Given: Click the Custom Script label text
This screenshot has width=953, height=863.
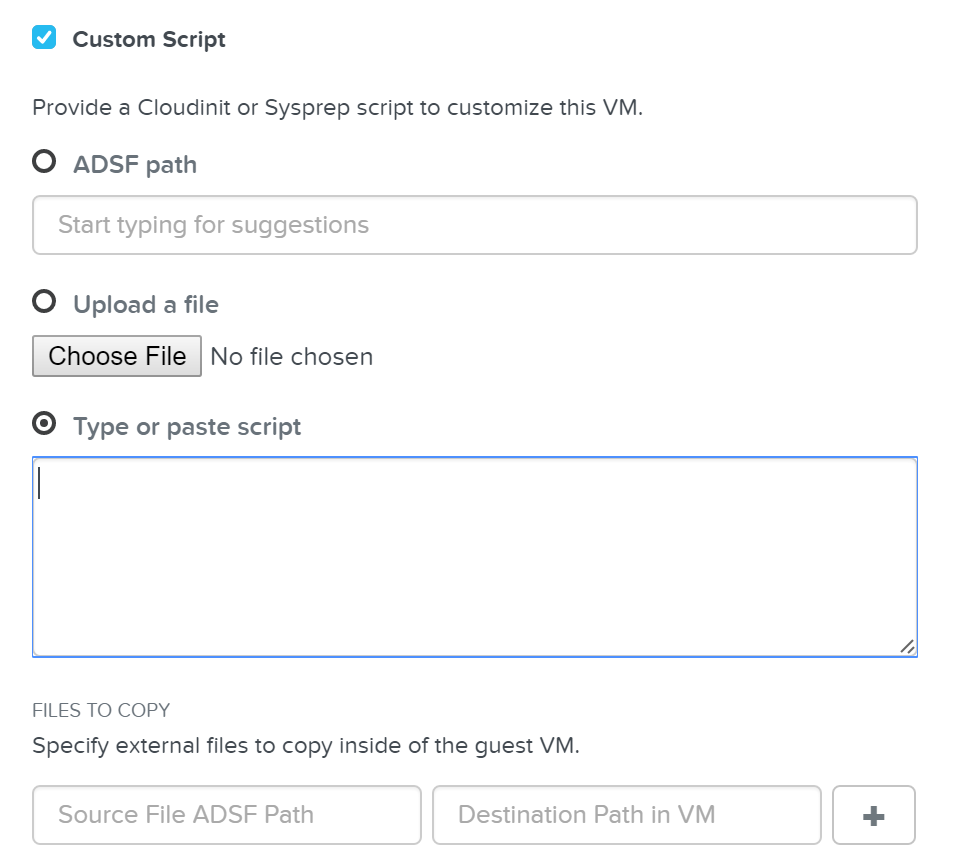Looking at the screenshot, I should 148,39.
